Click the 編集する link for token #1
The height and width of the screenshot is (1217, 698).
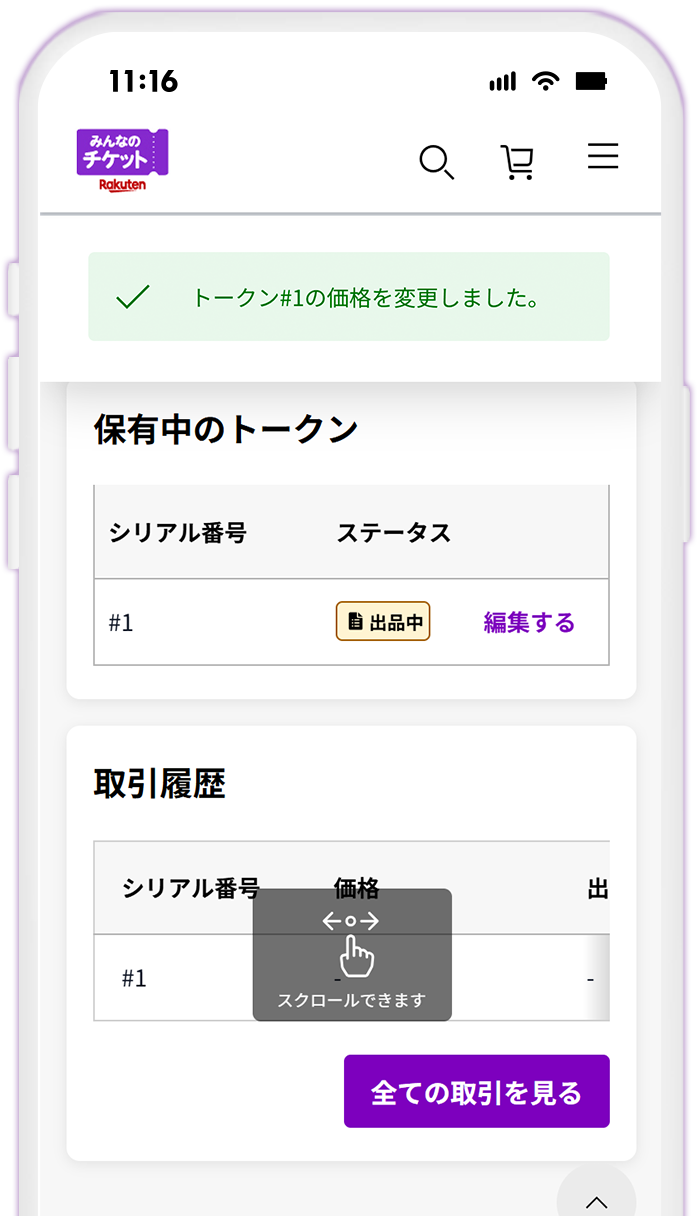[528, 621]
